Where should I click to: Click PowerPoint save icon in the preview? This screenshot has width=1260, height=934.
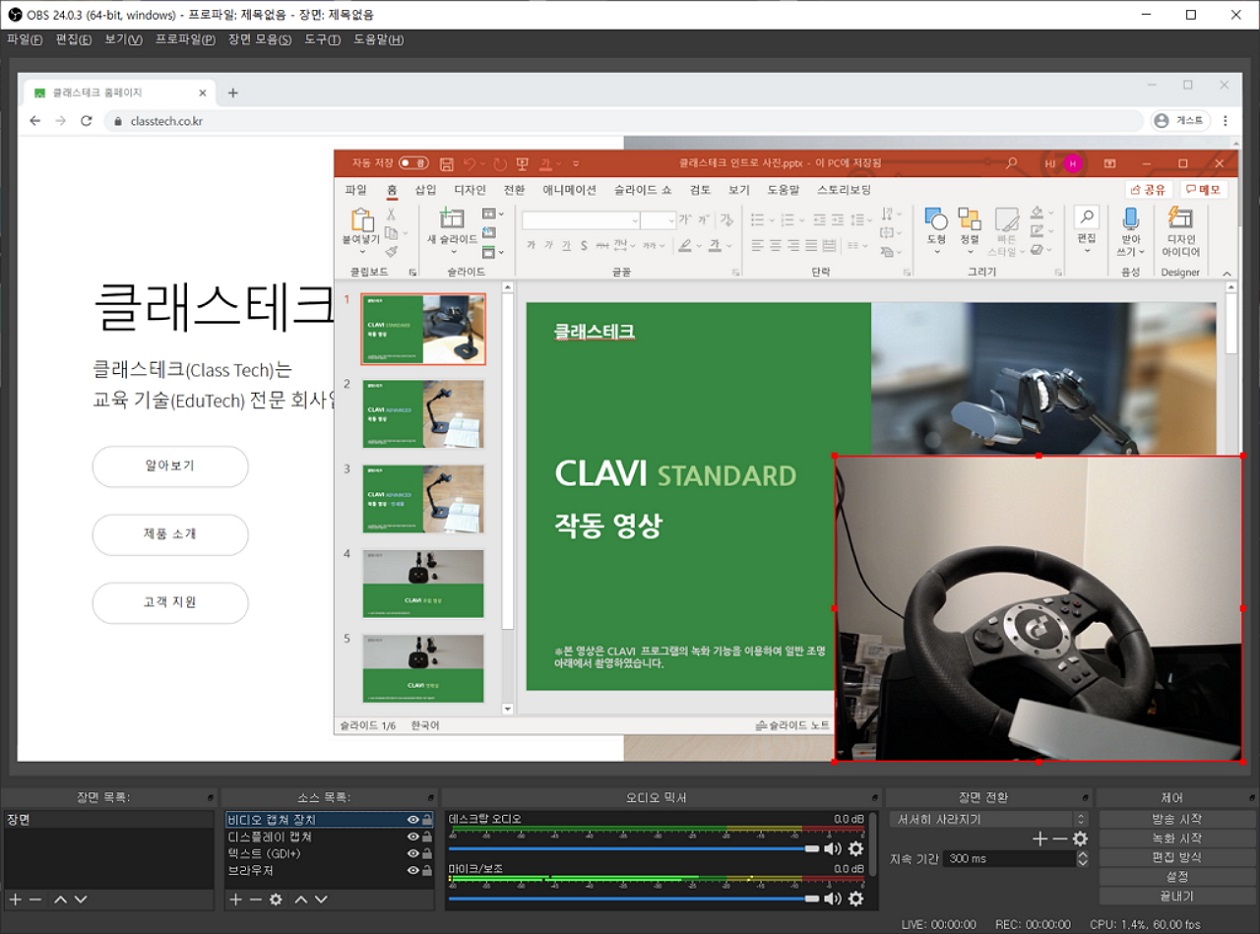[447, 163]
